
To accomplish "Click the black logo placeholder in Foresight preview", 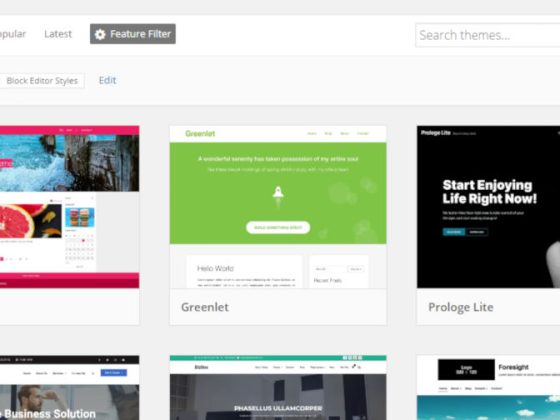I will (x=466, y=370).
